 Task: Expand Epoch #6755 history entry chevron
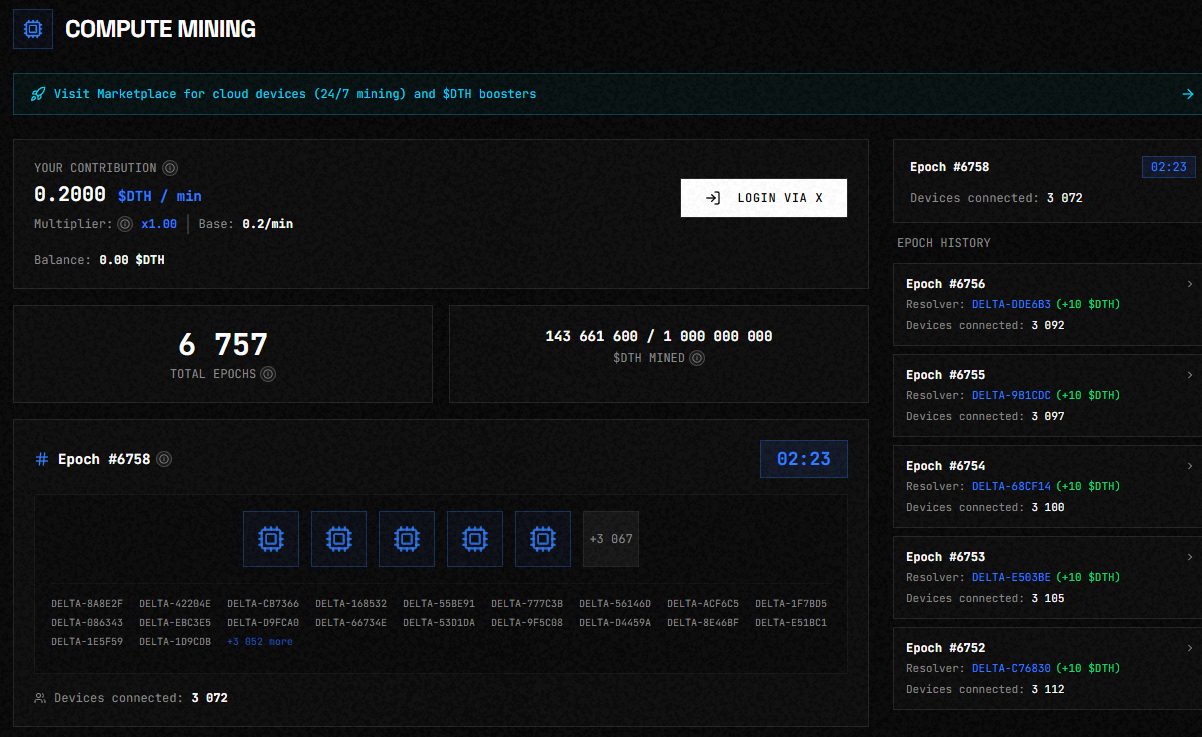[x=1189, y=375]
